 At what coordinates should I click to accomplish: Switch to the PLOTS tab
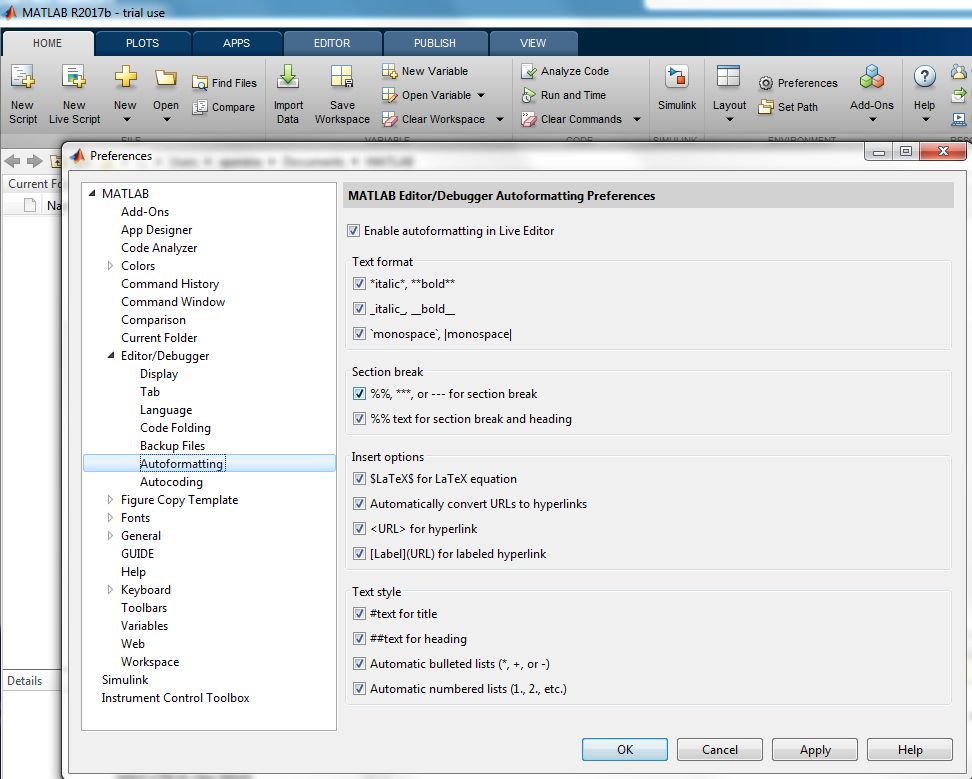point(143,43)
